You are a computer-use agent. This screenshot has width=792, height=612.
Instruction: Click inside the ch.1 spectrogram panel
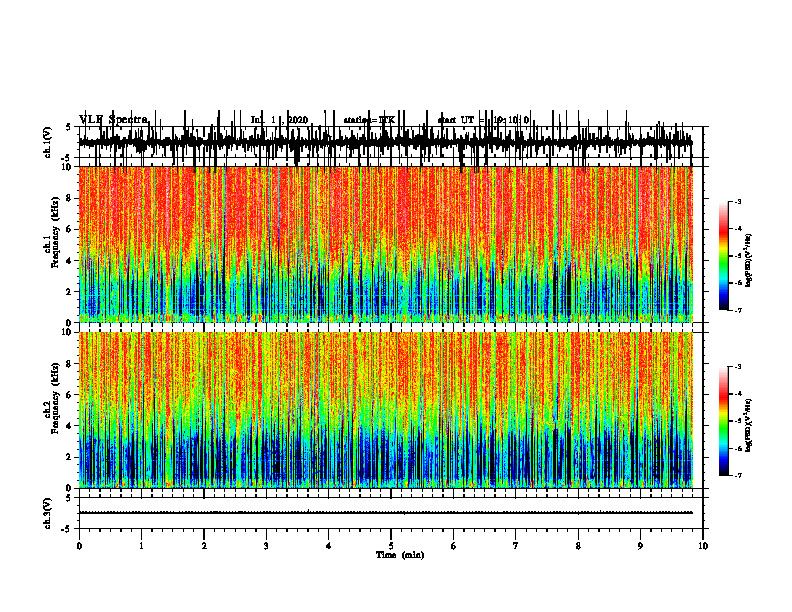click(x=386, y=244)
